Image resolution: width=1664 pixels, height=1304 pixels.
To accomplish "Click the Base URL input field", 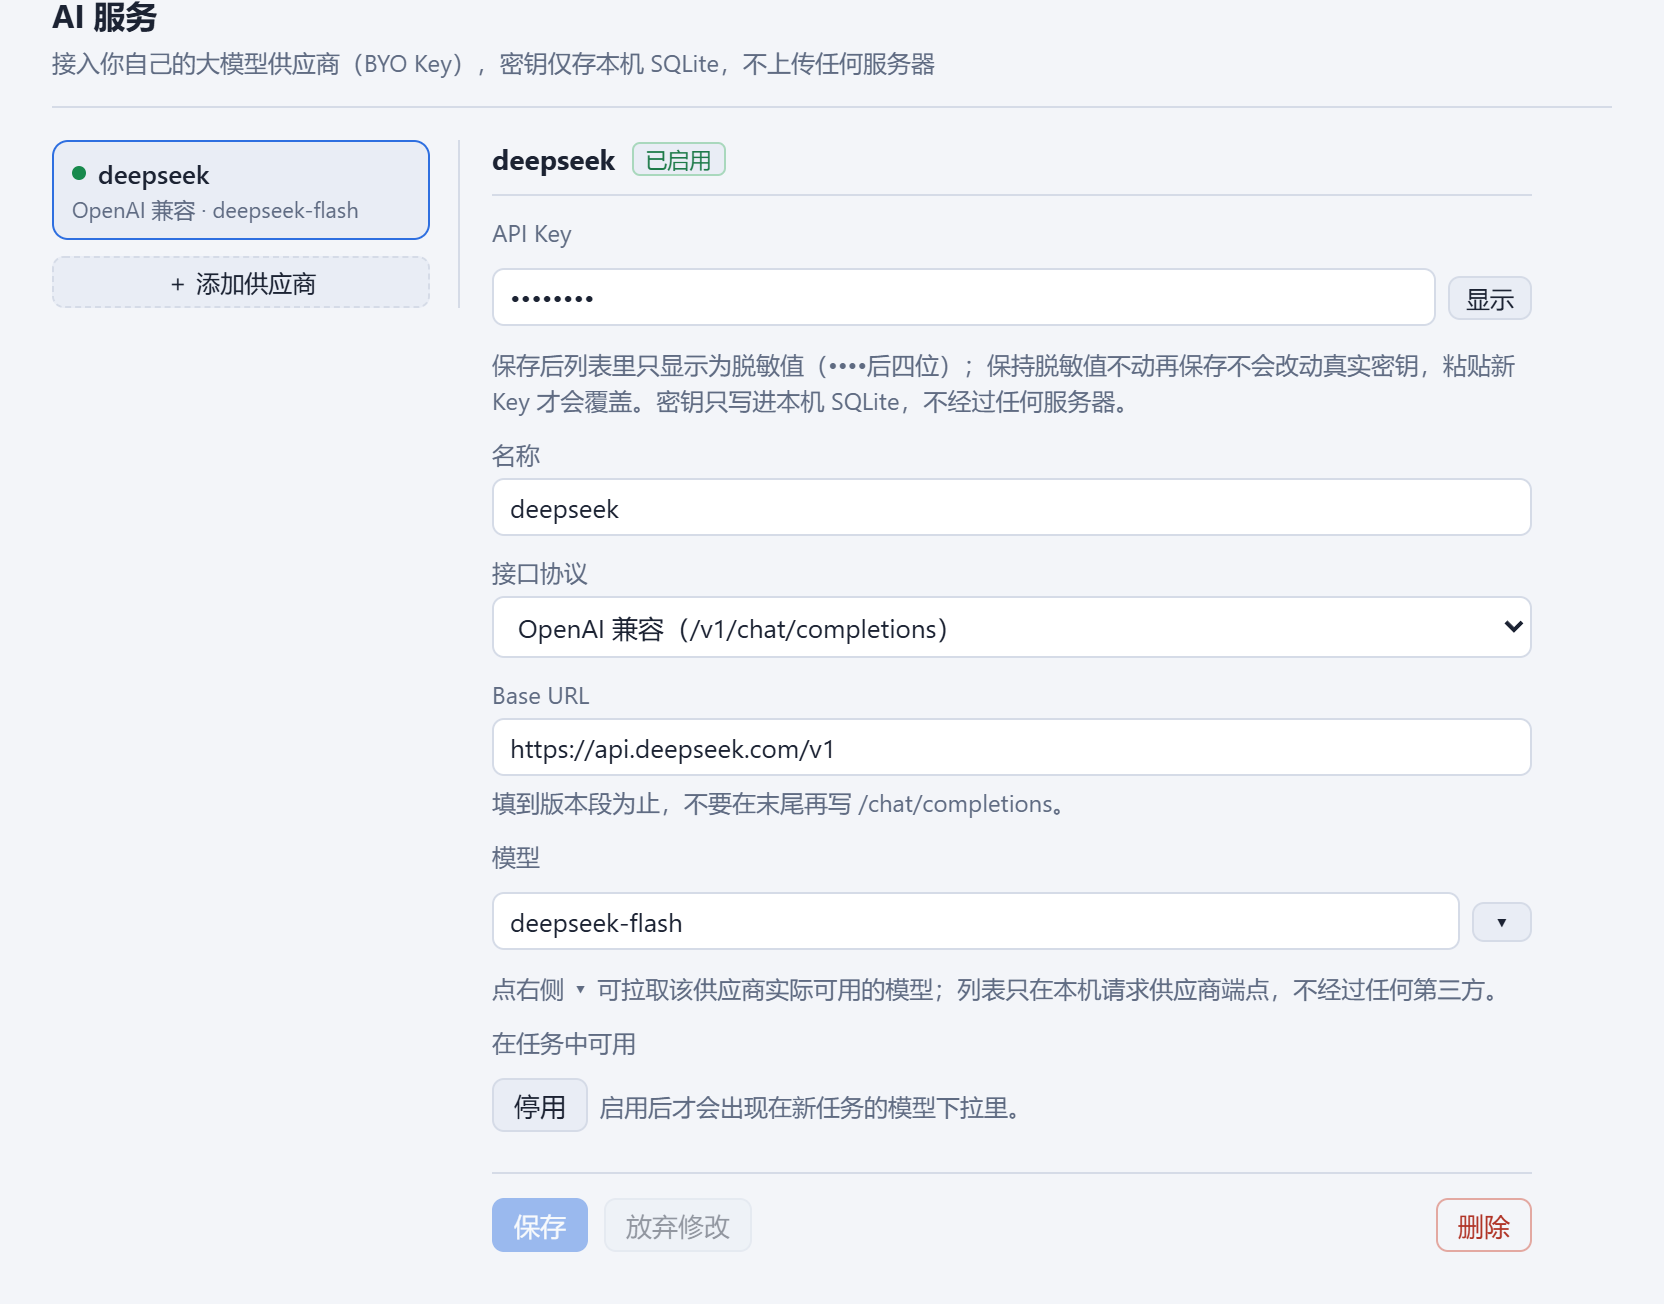I will click(x=1012, y=748).
